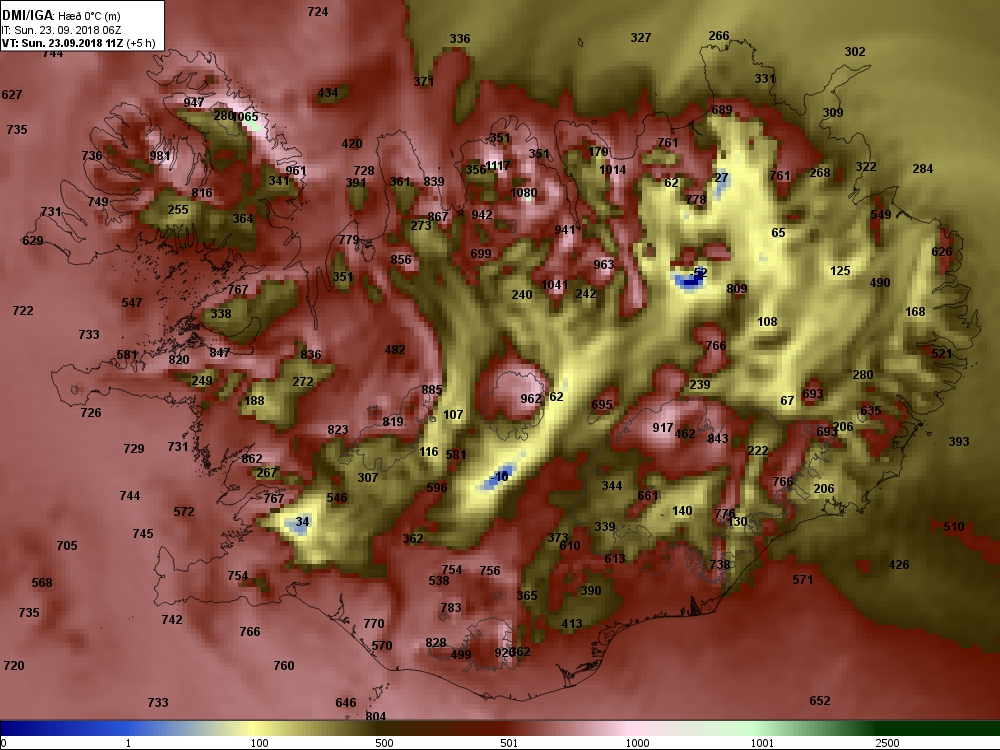Click the legend label 1000

click(638, 743)
